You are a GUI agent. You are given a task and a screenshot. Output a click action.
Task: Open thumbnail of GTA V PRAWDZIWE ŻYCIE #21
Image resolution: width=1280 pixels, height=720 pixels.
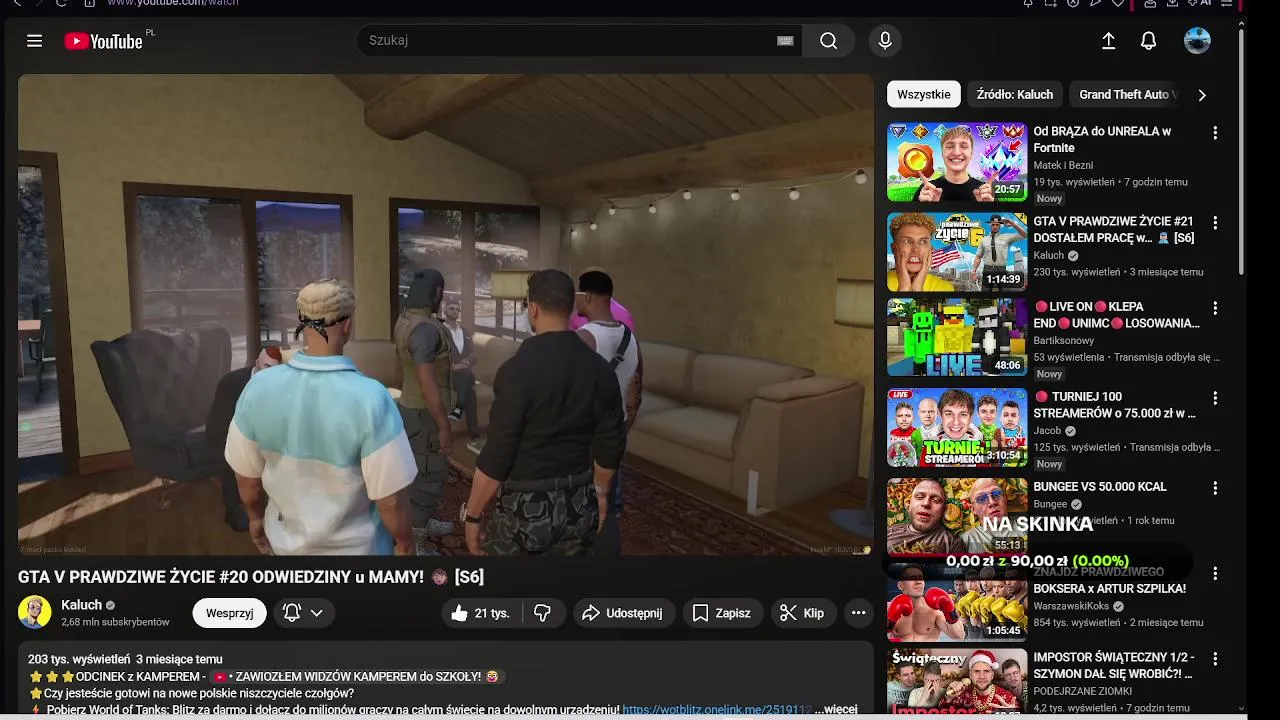click(x=957, y=252)
